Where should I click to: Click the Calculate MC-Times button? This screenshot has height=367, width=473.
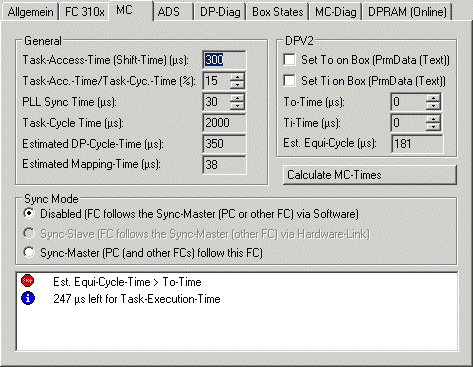370,175
